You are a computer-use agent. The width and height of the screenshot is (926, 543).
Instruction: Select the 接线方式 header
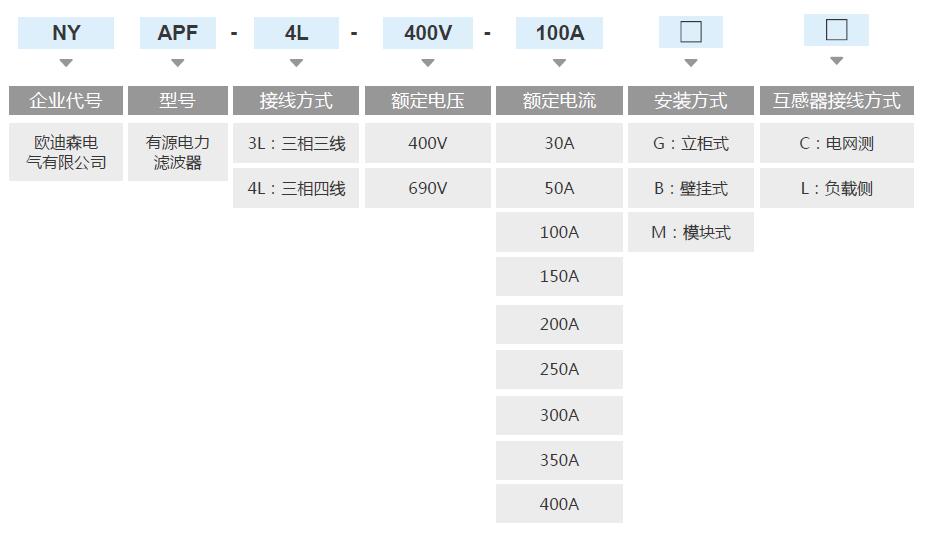coord(296,100)
